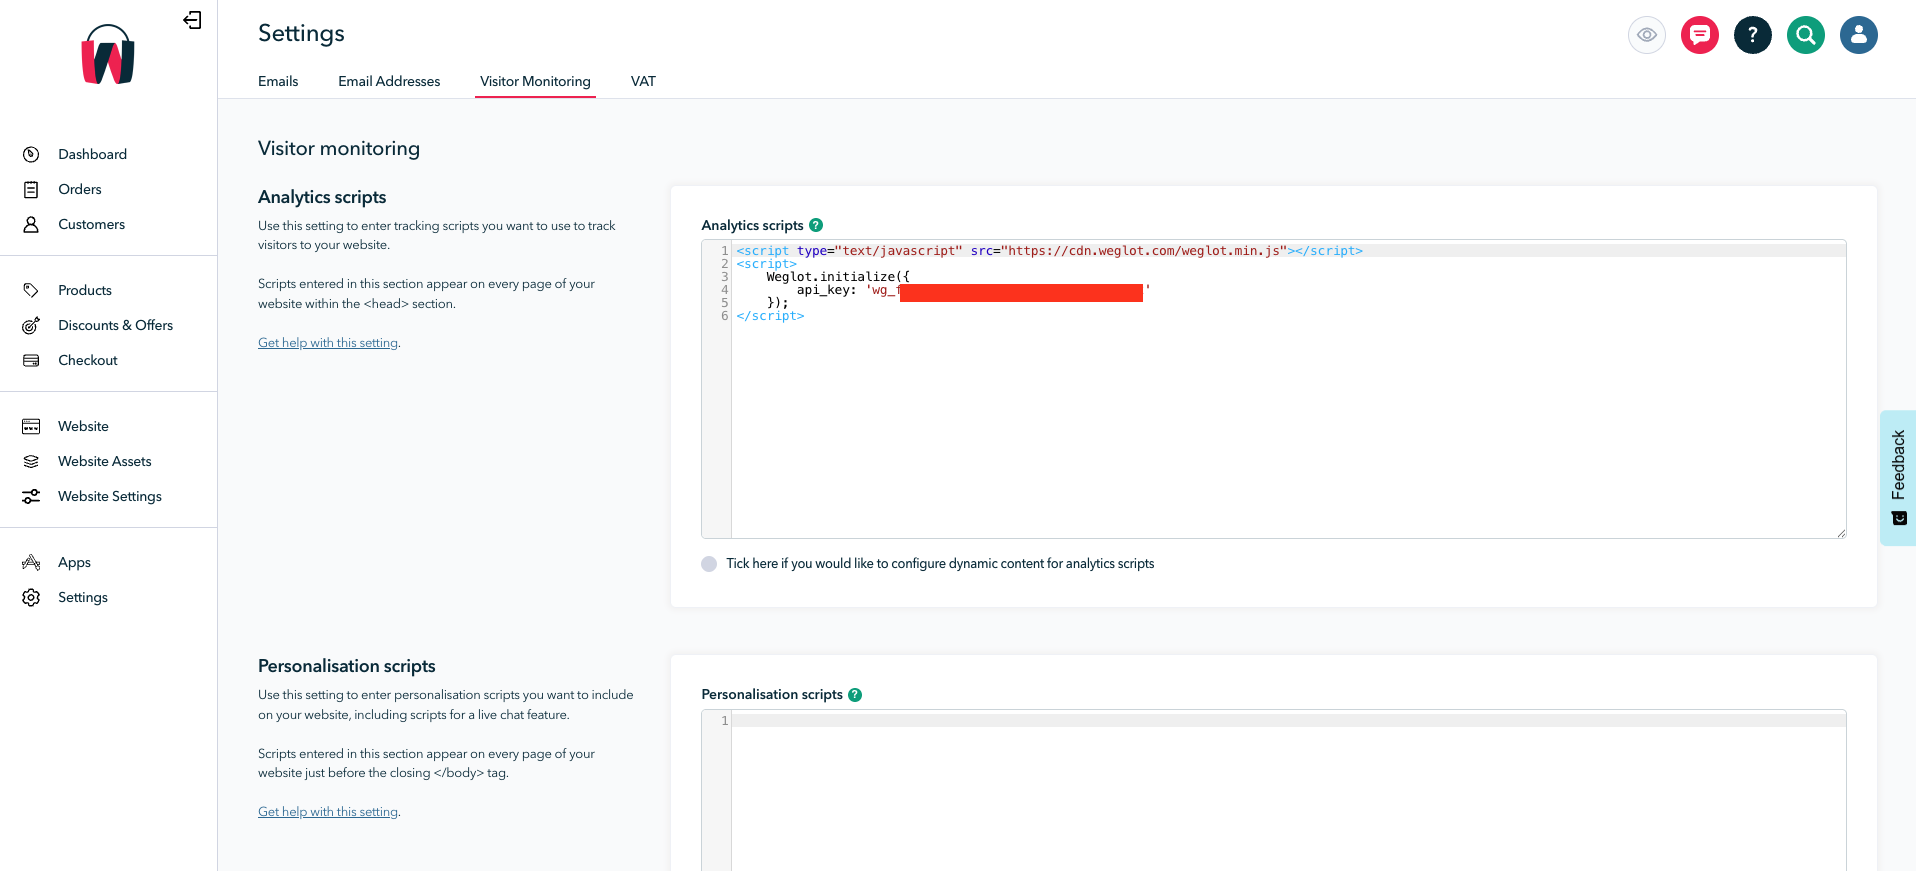Open Customers from the sidebar
This screenshot has height=871, width=1916.
click(x=91, y=224)
